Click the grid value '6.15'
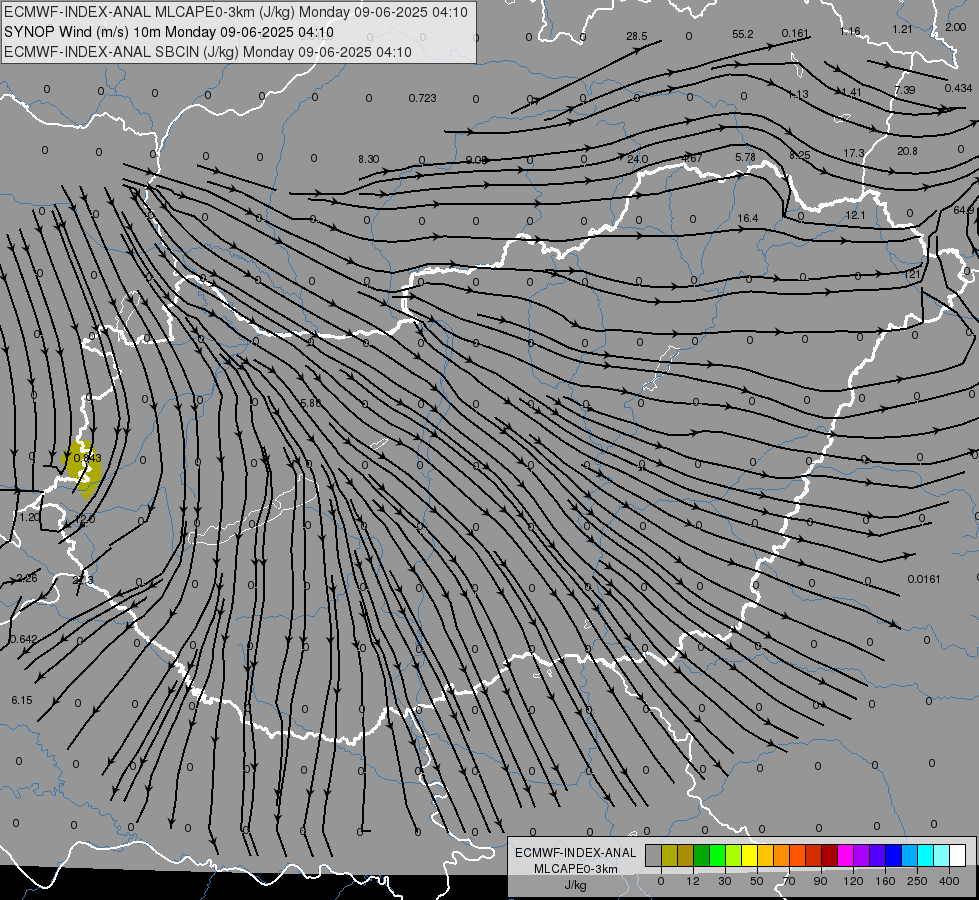Image resolution: width=979 pixels, height=900 pixels. pyautogui.click(x=22, y=700)
